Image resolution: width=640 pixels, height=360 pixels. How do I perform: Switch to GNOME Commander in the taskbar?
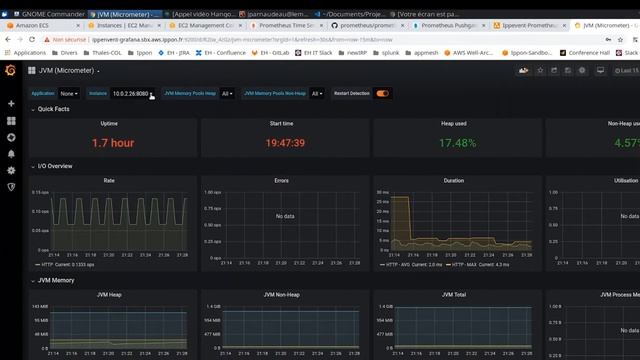(x=49, y=14)
